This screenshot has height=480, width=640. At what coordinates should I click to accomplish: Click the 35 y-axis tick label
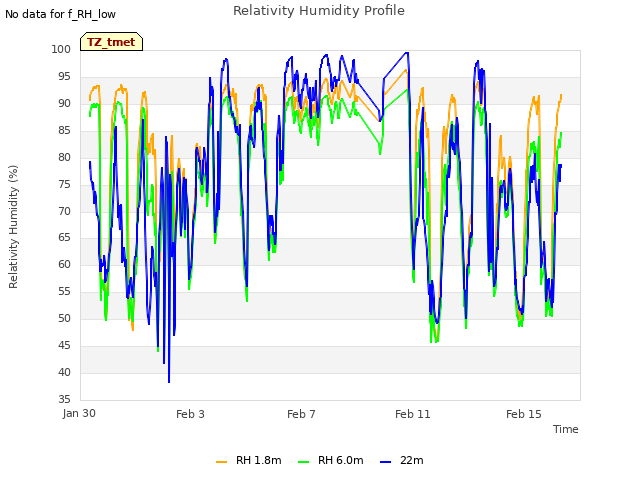pos(64,399)
